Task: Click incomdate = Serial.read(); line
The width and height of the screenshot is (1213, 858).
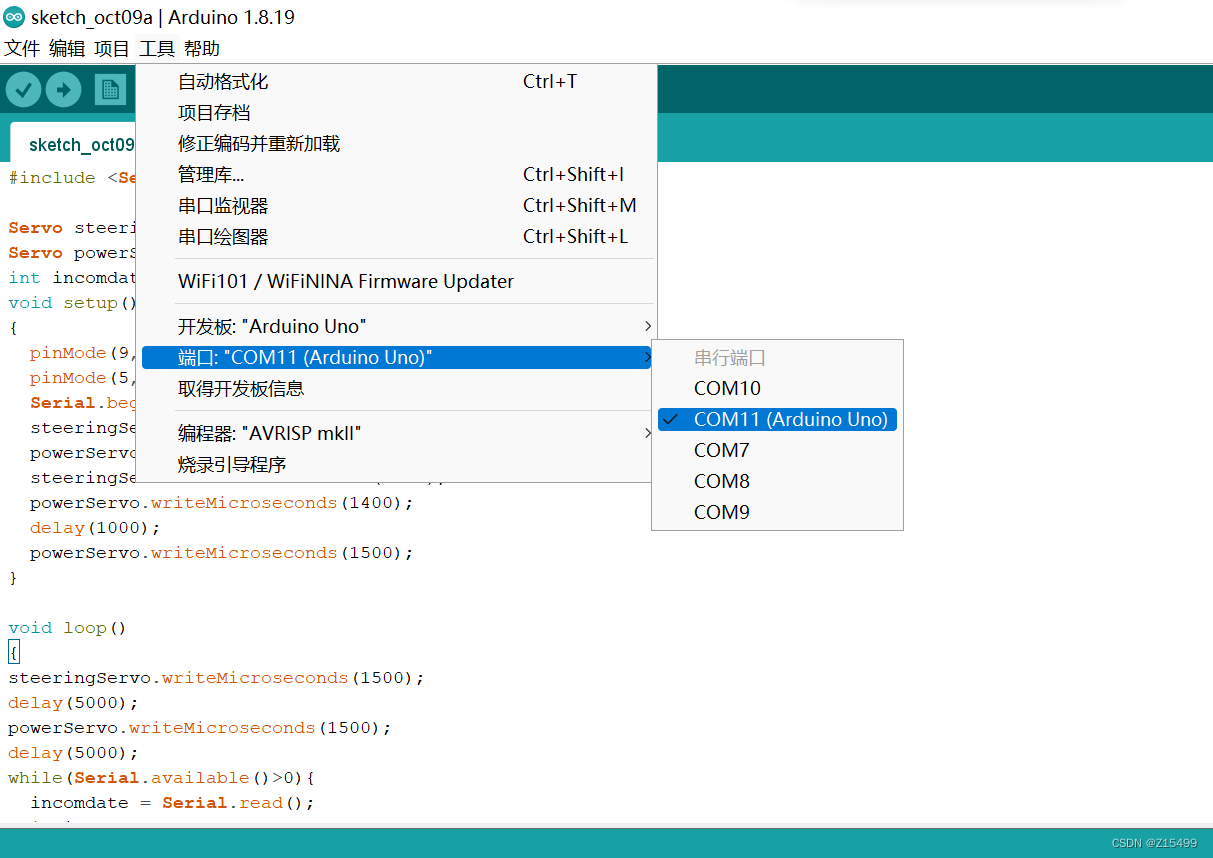Action: point(172,803)
